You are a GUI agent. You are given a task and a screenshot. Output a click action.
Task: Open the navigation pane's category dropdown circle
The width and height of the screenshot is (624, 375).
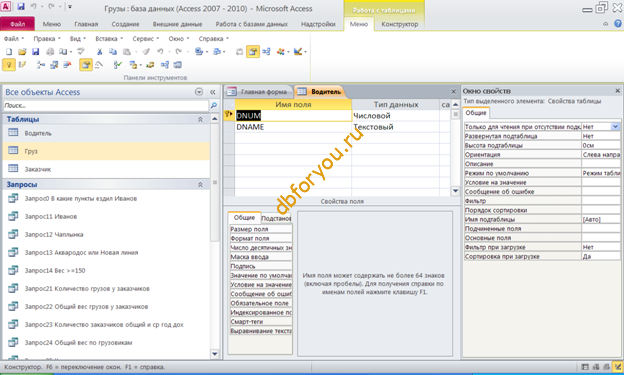[199, 92]
